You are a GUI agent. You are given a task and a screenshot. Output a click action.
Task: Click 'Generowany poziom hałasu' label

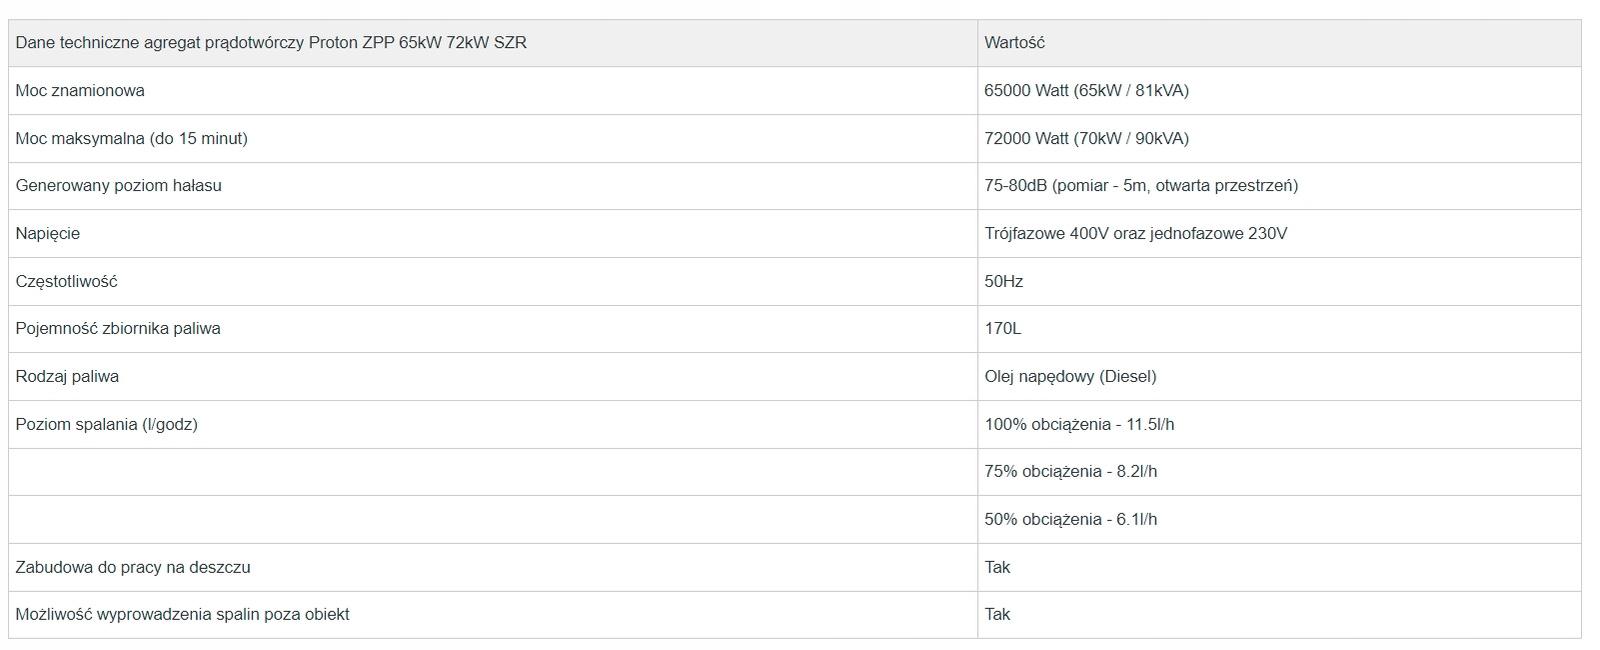118,186
